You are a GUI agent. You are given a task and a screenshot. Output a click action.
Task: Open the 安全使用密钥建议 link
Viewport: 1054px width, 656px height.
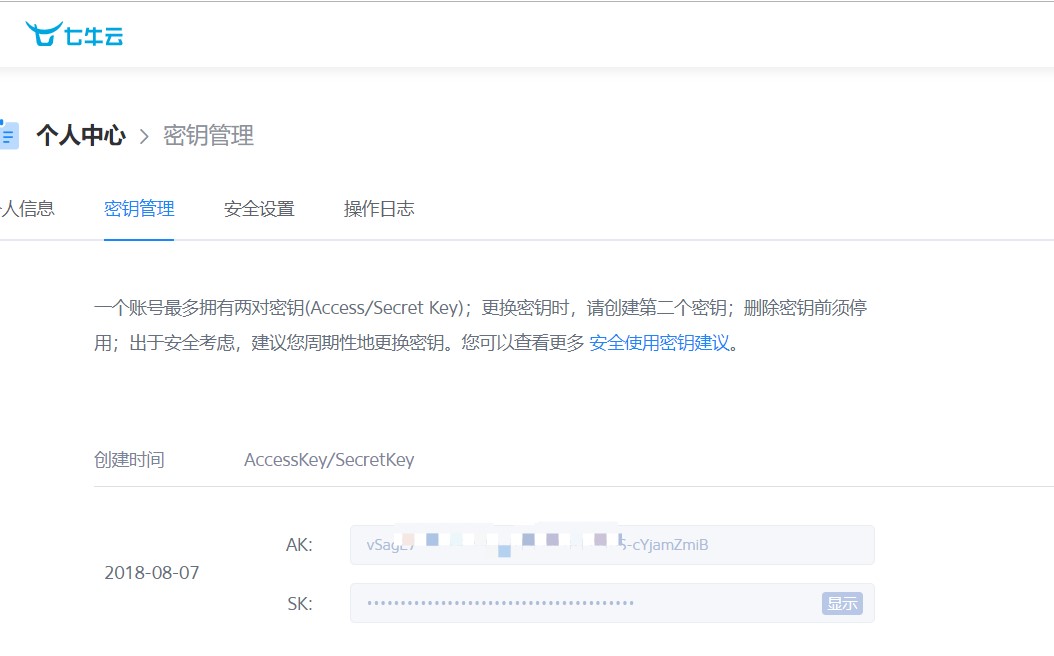click(659, 343)
